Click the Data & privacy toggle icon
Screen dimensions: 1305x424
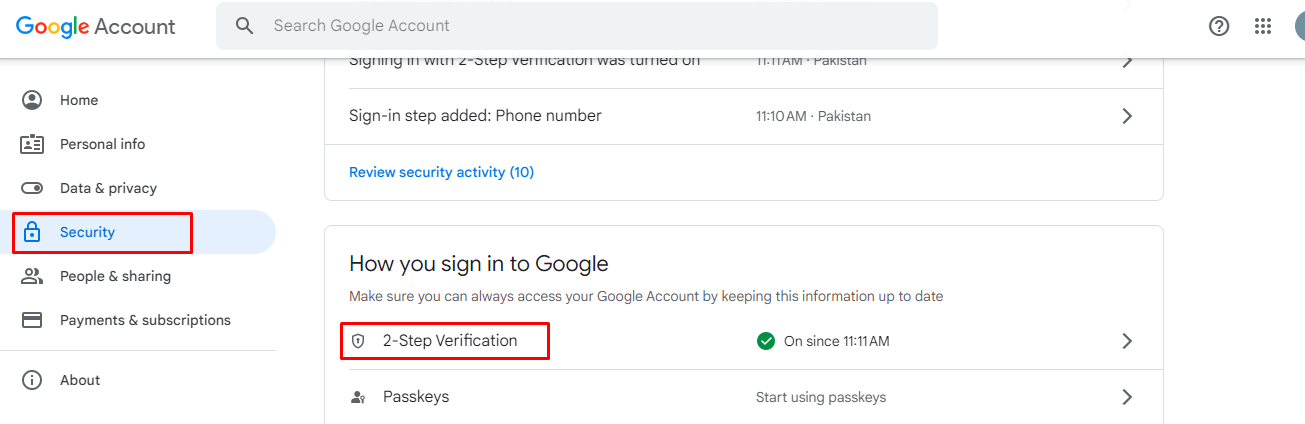(32, 188)
